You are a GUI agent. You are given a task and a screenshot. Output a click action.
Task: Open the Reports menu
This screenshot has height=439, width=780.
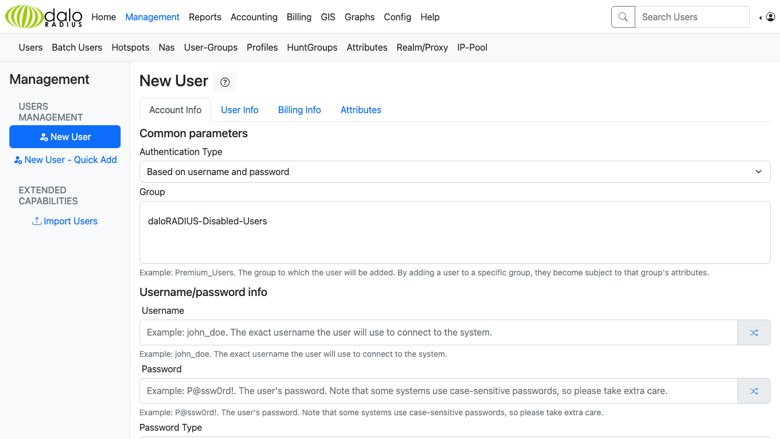[x=205, y=17]
